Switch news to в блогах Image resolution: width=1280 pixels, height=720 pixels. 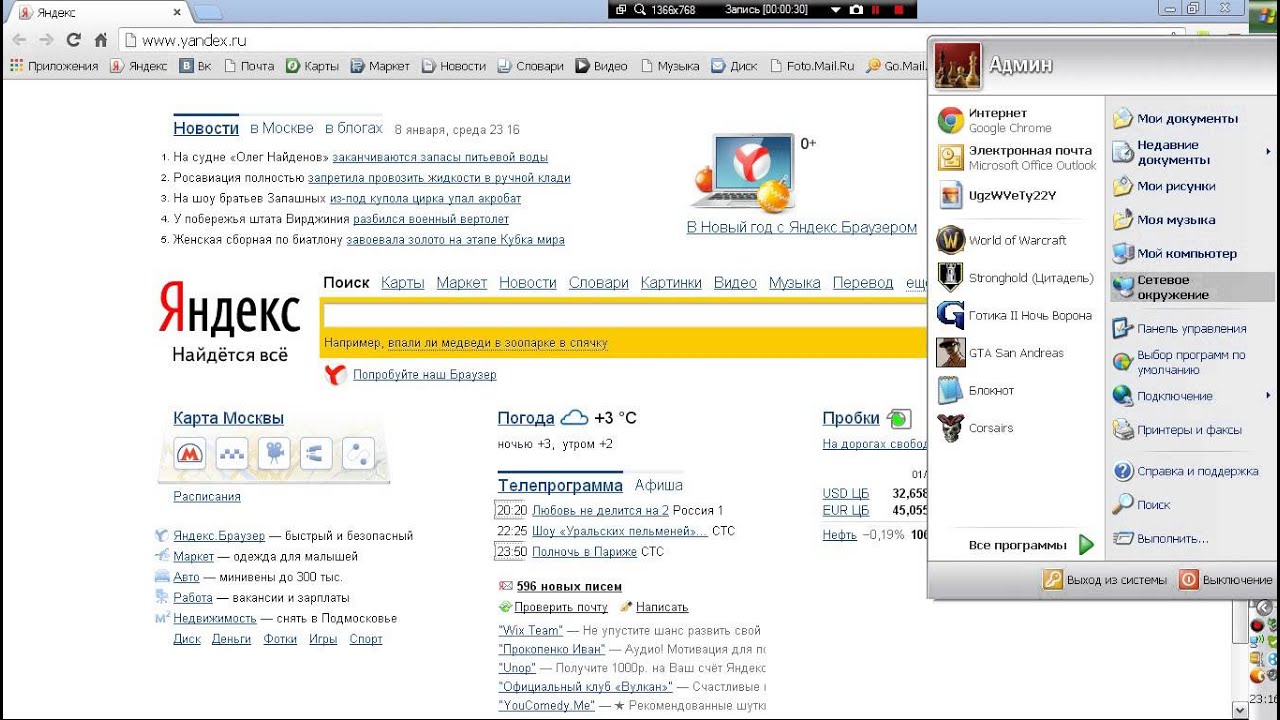click(x=354, y=128)
